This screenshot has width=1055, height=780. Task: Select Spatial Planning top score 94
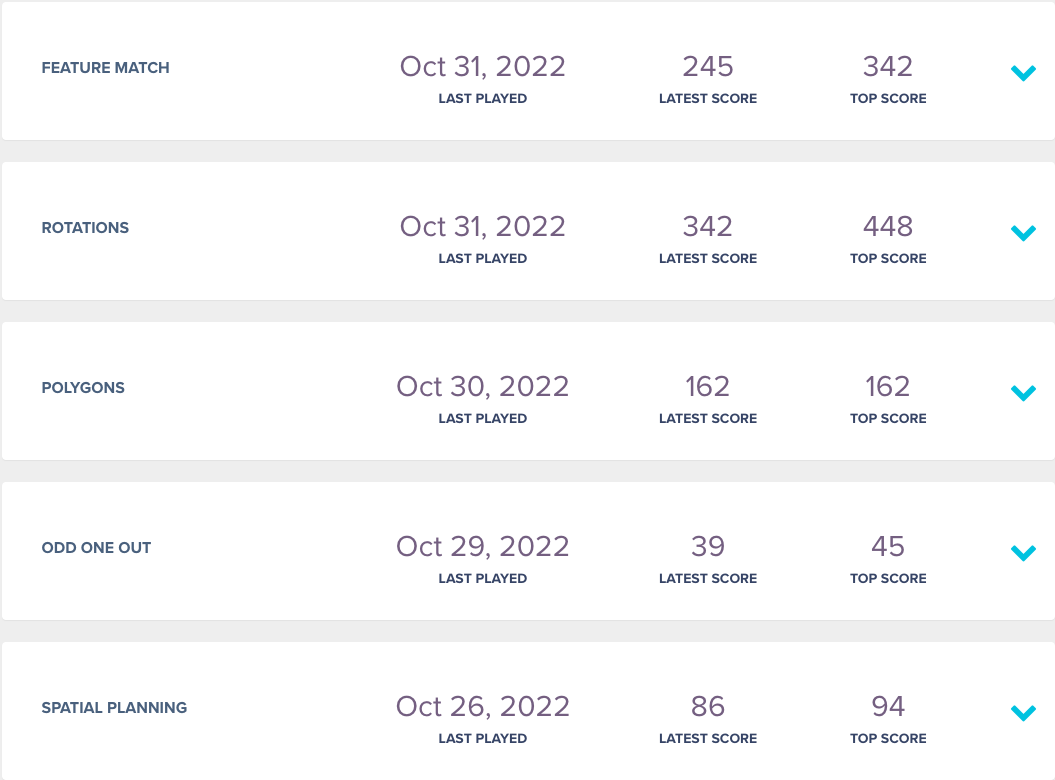(888, 707)
